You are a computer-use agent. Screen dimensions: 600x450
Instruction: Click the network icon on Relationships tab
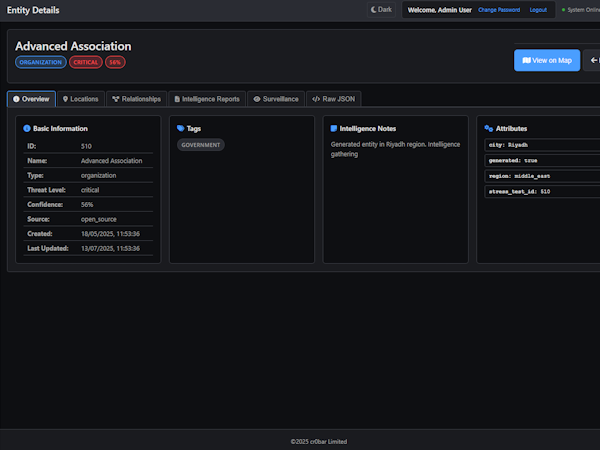click(x=116, y=99)
